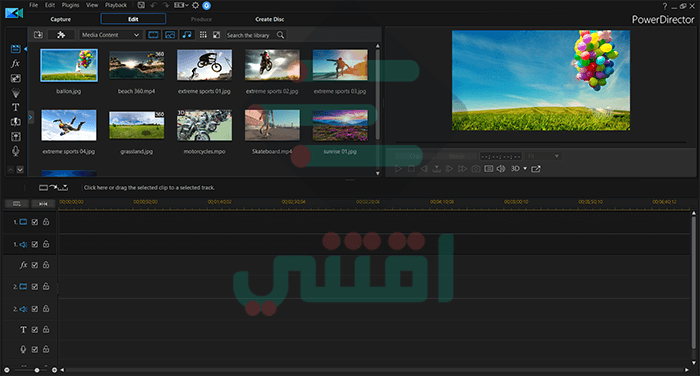
Task: Click the preview volume speaker icon
Action: (x=501, y=169)
